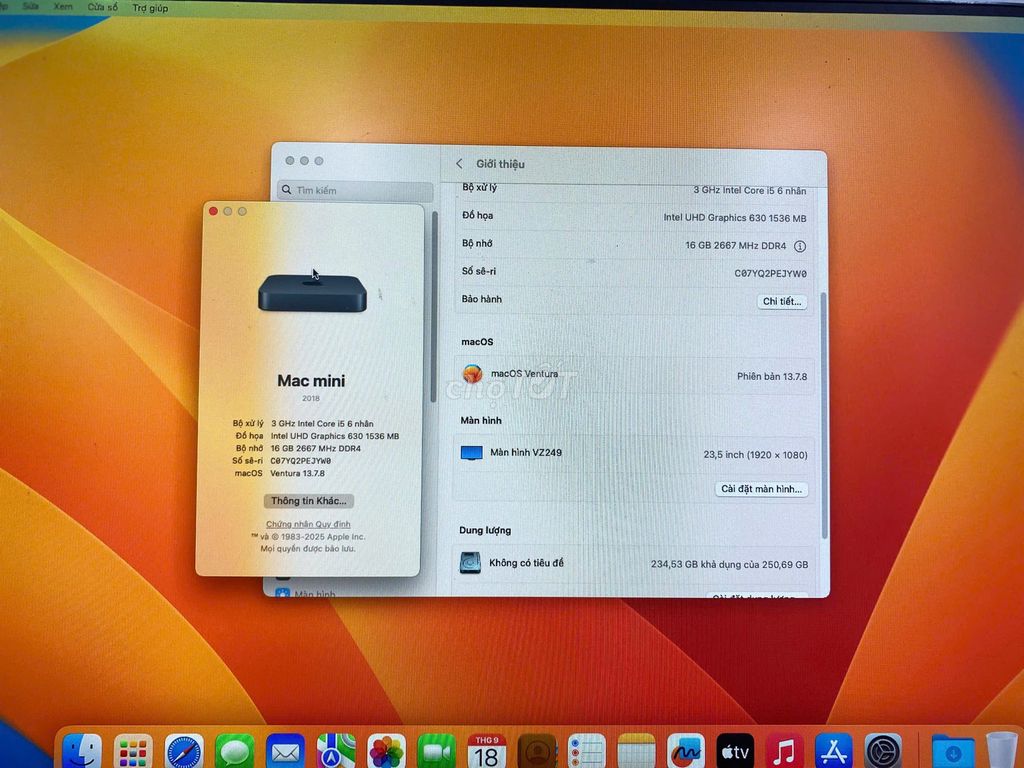
Task: Open the Sửa menu in menu bar
Action: (x=30, y=6)
